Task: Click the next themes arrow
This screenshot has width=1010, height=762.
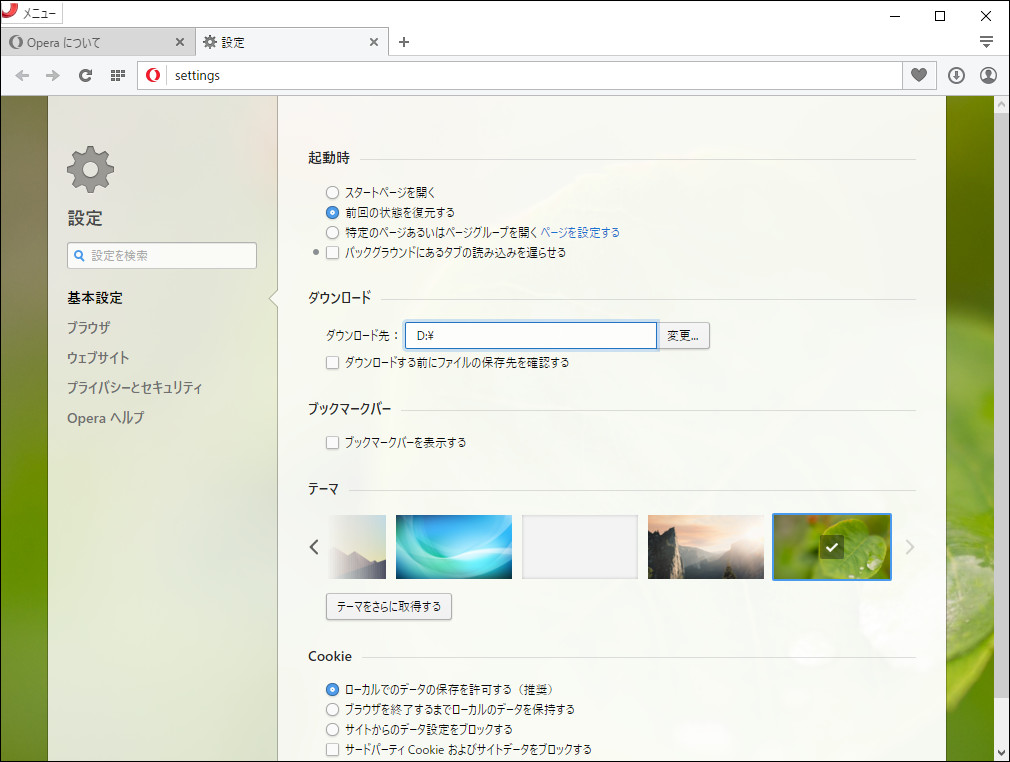Action: [x=909, y=547]
